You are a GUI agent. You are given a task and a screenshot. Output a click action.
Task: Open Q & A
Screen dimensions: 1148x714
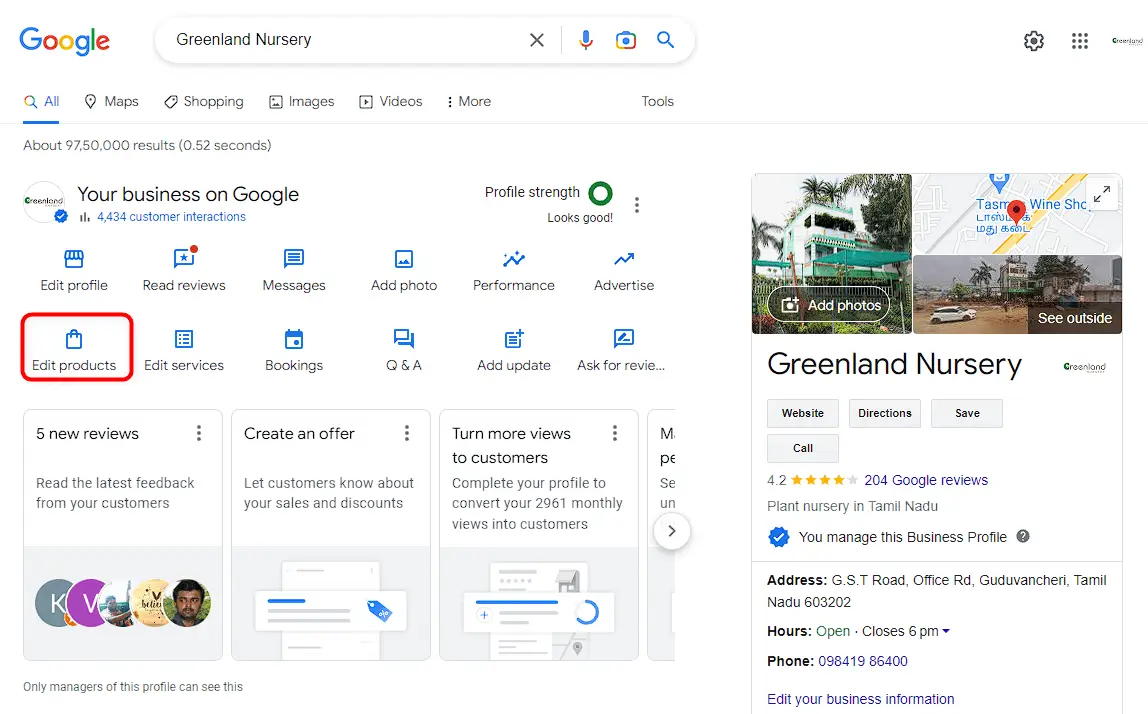[x=403, y=350]
